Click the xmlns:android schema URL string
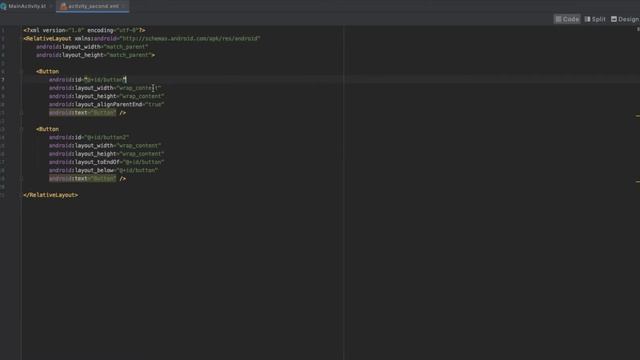 [189, 38]
